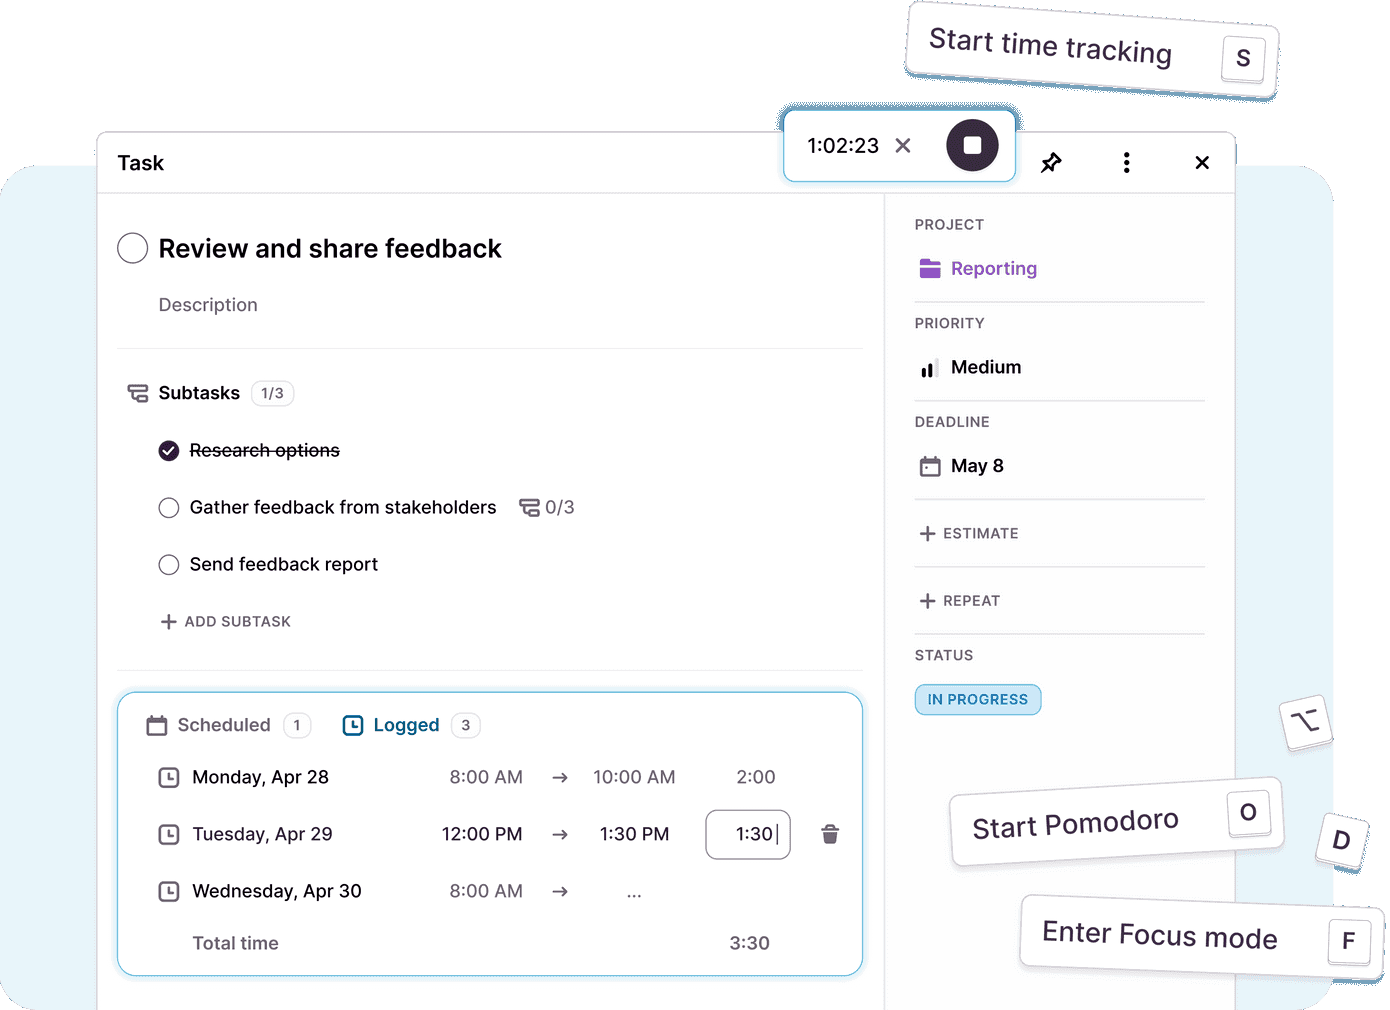The width and height of the screenshot is (1390, 1010).
Task: Edit the 1:30 duration input field
Action: point(747,834)
